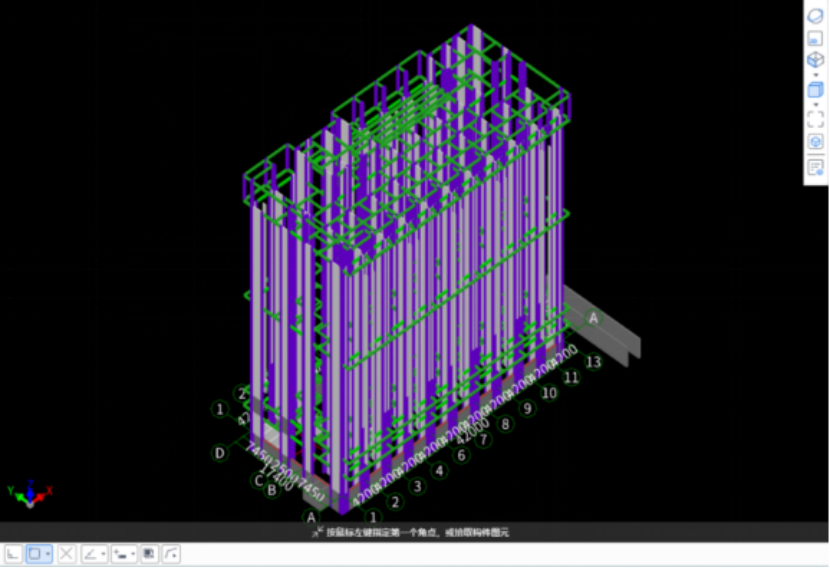Viewport: 830px width, 568px height.
Task: Click the wireframe cube view icon
Action: [x=815, y=60]
